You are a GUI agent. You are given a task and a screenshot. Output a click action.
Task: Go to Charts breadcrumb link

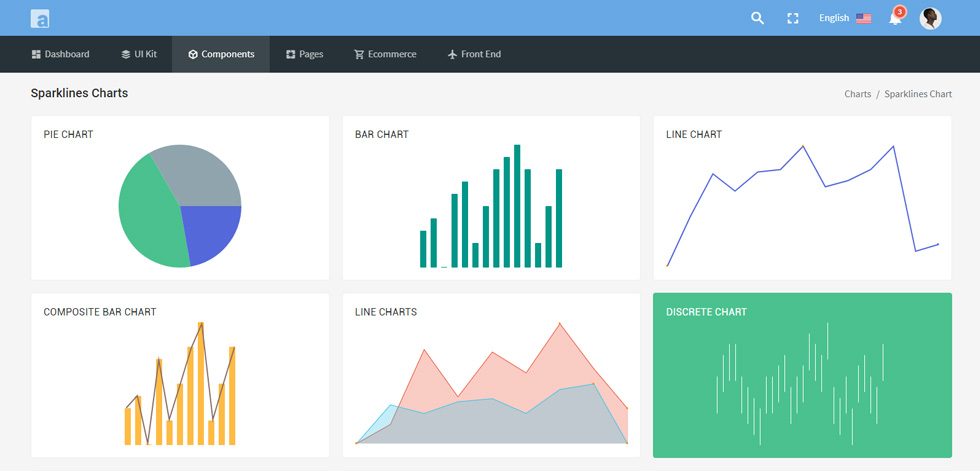tap(858, 94)
